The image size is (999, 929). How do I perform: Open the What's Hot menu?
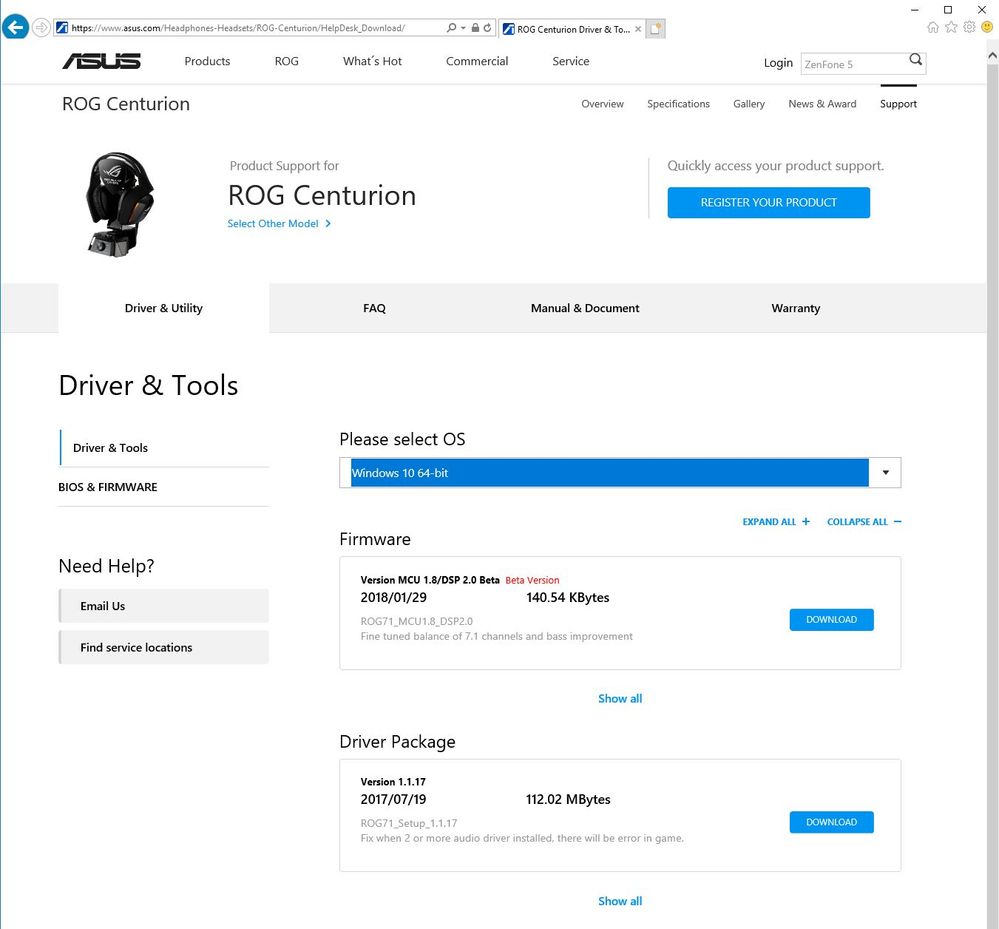click(372, 61)
